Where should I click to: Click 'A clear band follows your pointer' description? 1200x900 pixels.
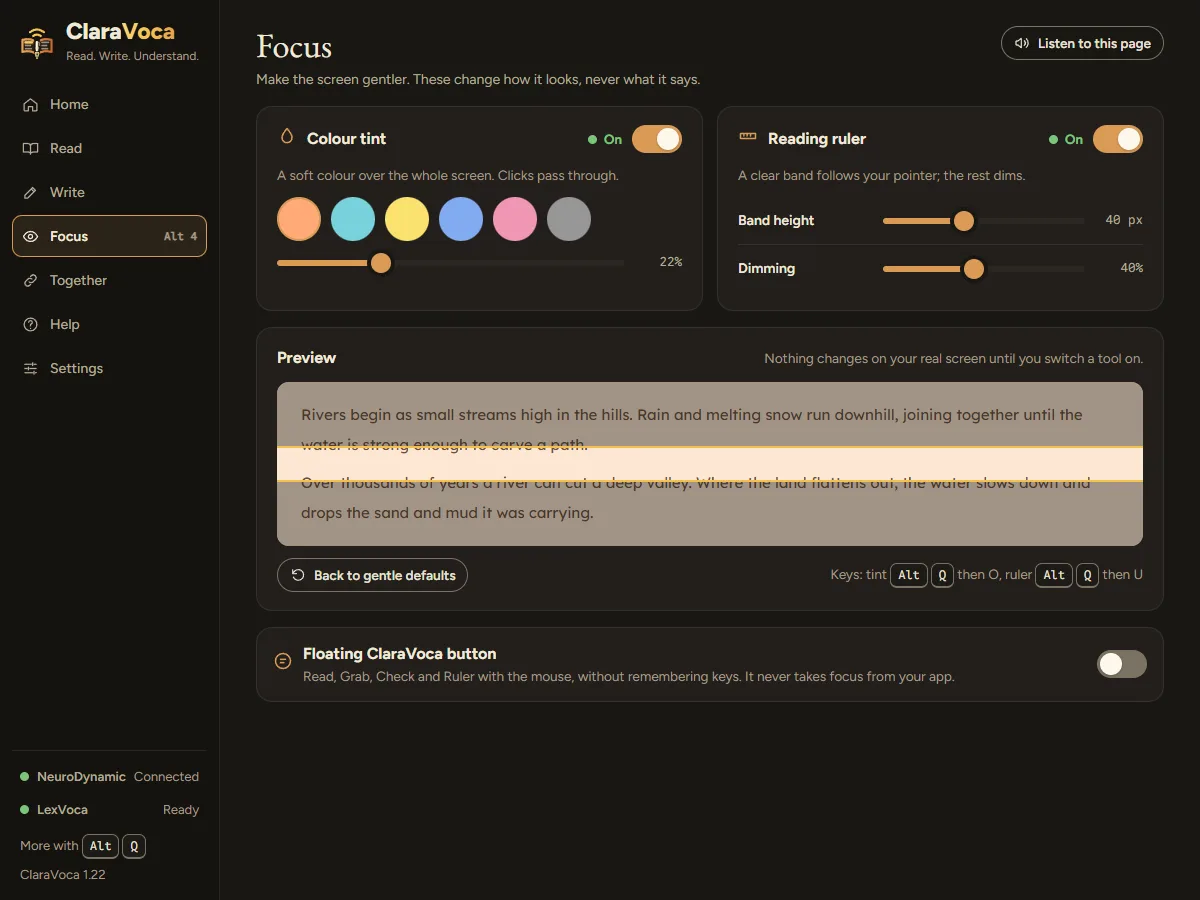click(x=882, y=175)
